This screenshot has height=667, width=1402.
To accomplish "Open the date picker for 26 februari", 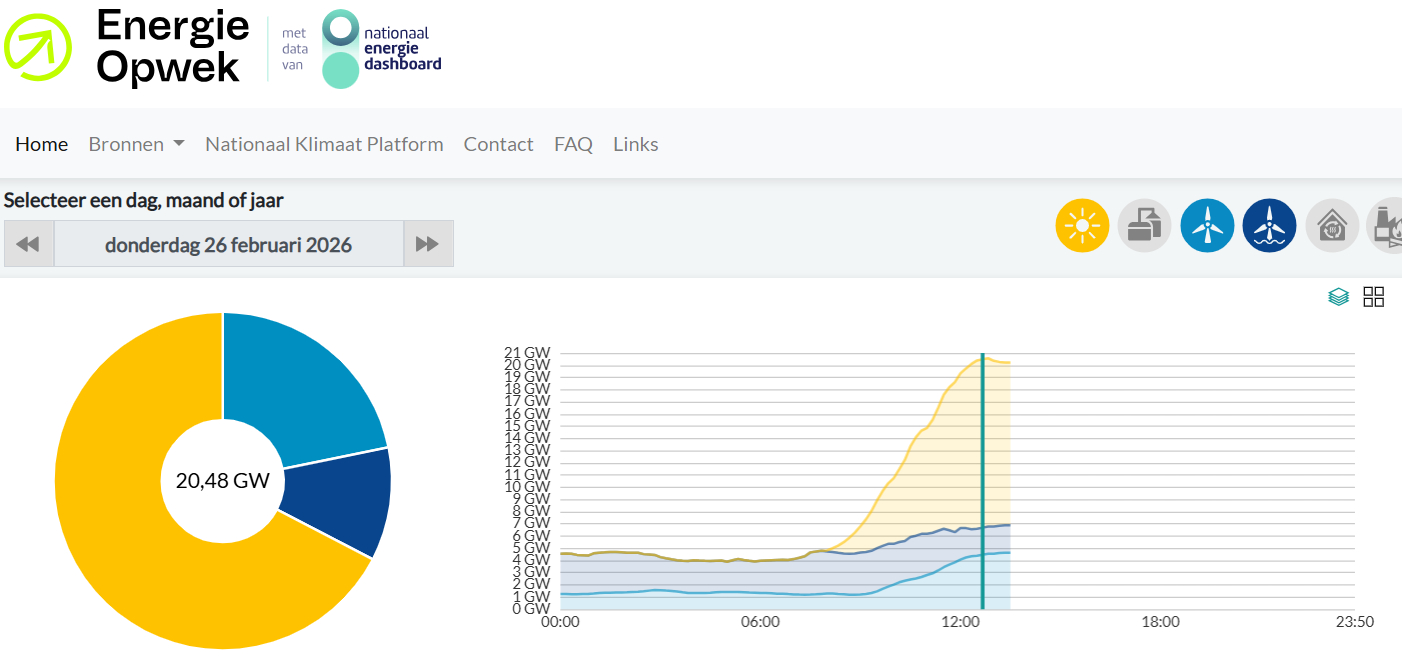I will point(228,244).
